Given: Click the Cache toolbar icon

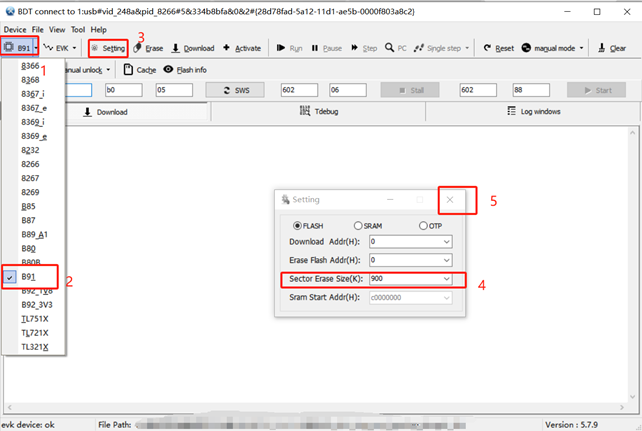Looking at the screenshot, I should (129, 70).
